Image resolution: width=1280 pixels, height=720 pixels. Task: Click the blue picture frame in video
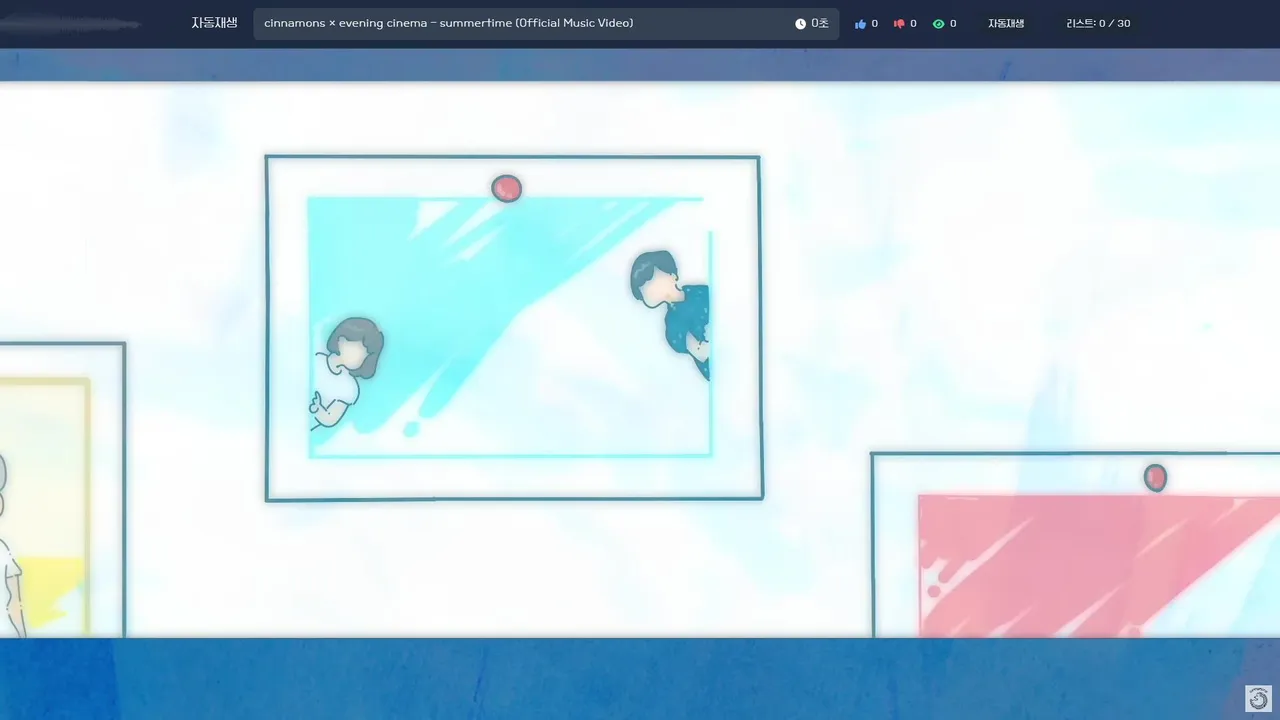tap(513, 328)
